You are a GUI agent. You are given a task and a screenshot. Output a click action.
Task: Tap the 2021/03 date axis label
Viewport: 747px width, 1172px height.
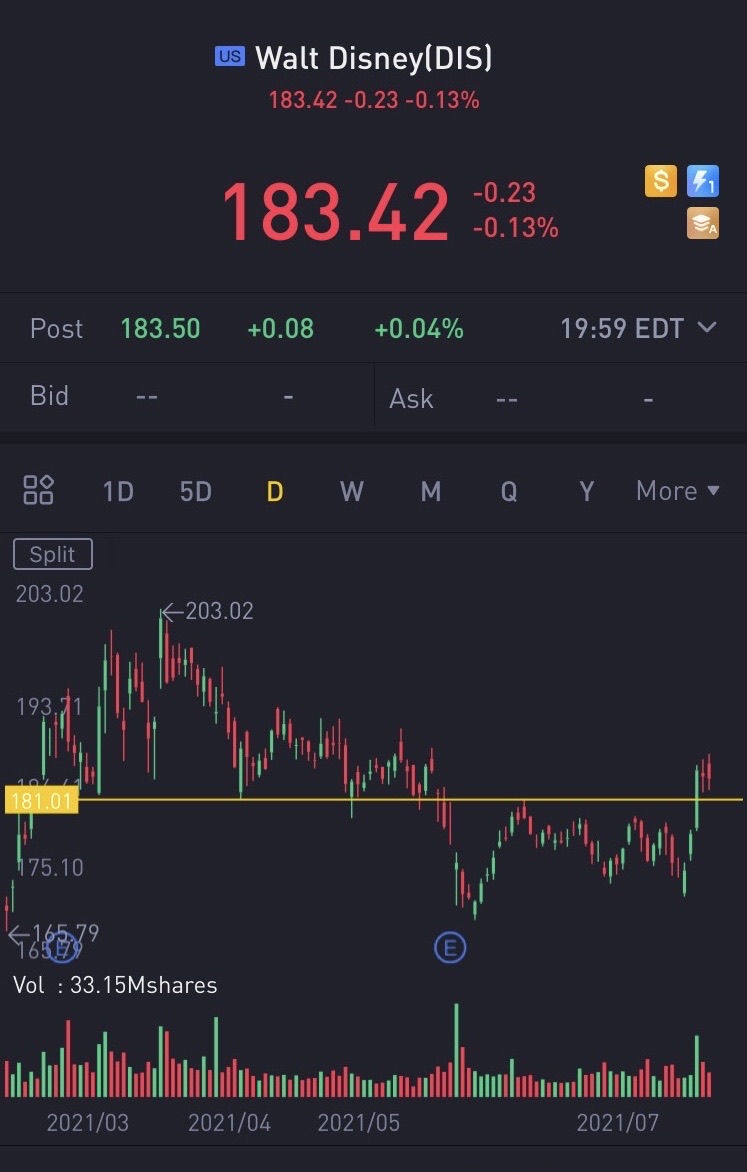click(87, 1122)
